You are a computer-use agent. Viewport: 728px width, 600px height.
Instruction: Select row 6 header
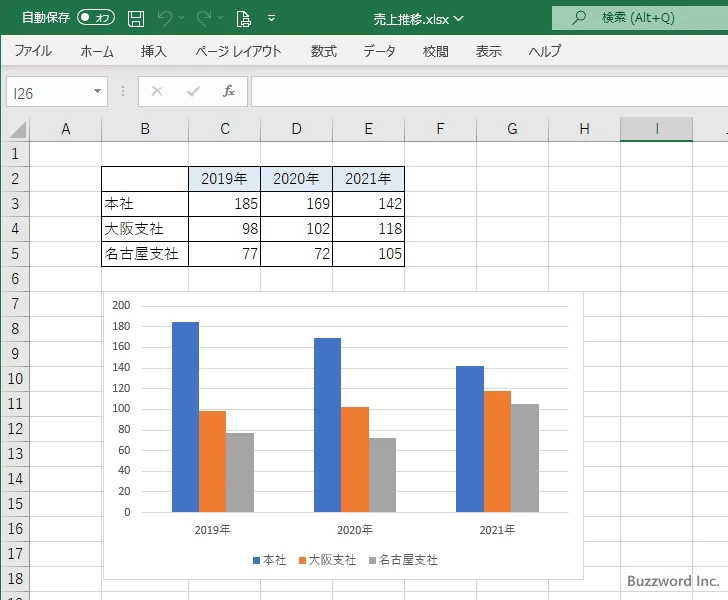coord(15,279)
